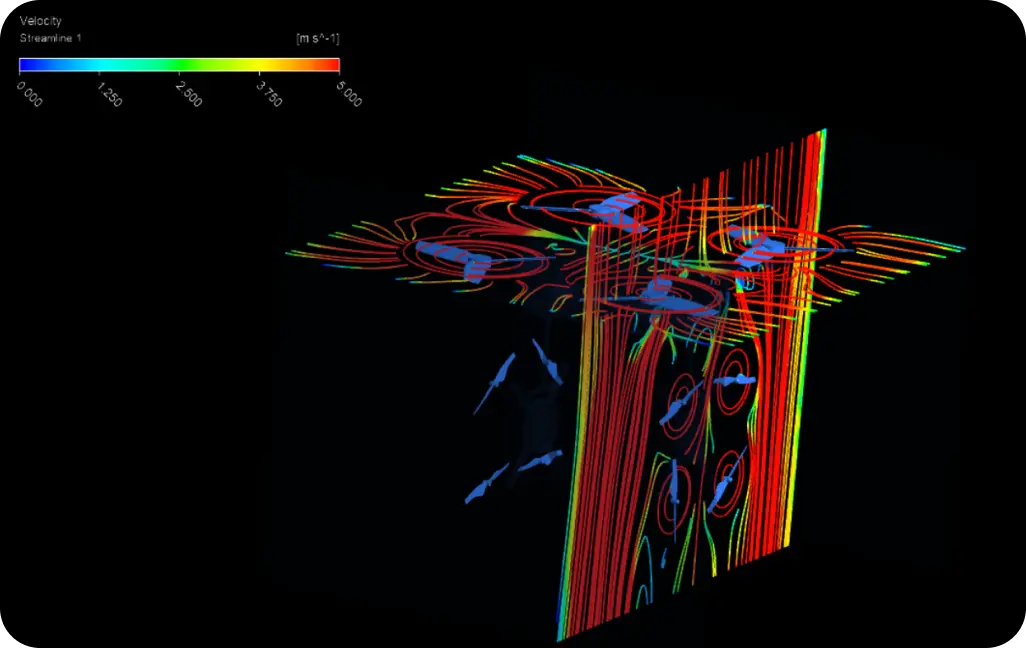Click the 3.750 tick label
Image resolution: width=1026 pixels, height=648 pixels.
270,94
